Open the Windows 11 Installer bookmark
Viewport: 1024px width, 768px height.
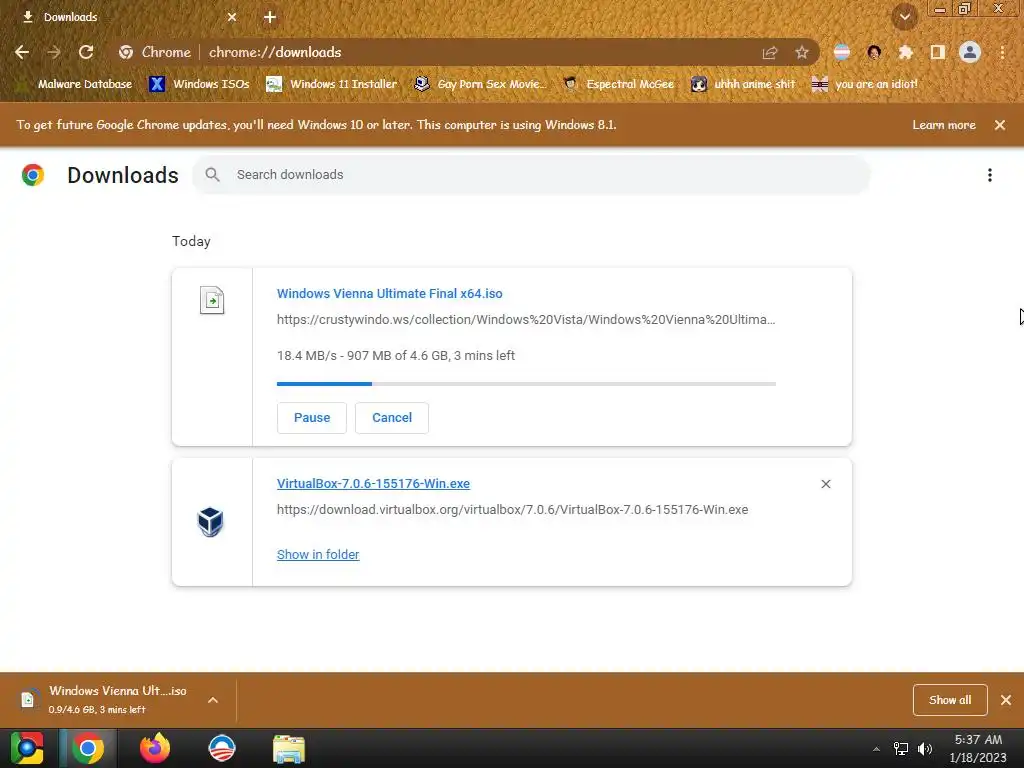tap(332, 84)
